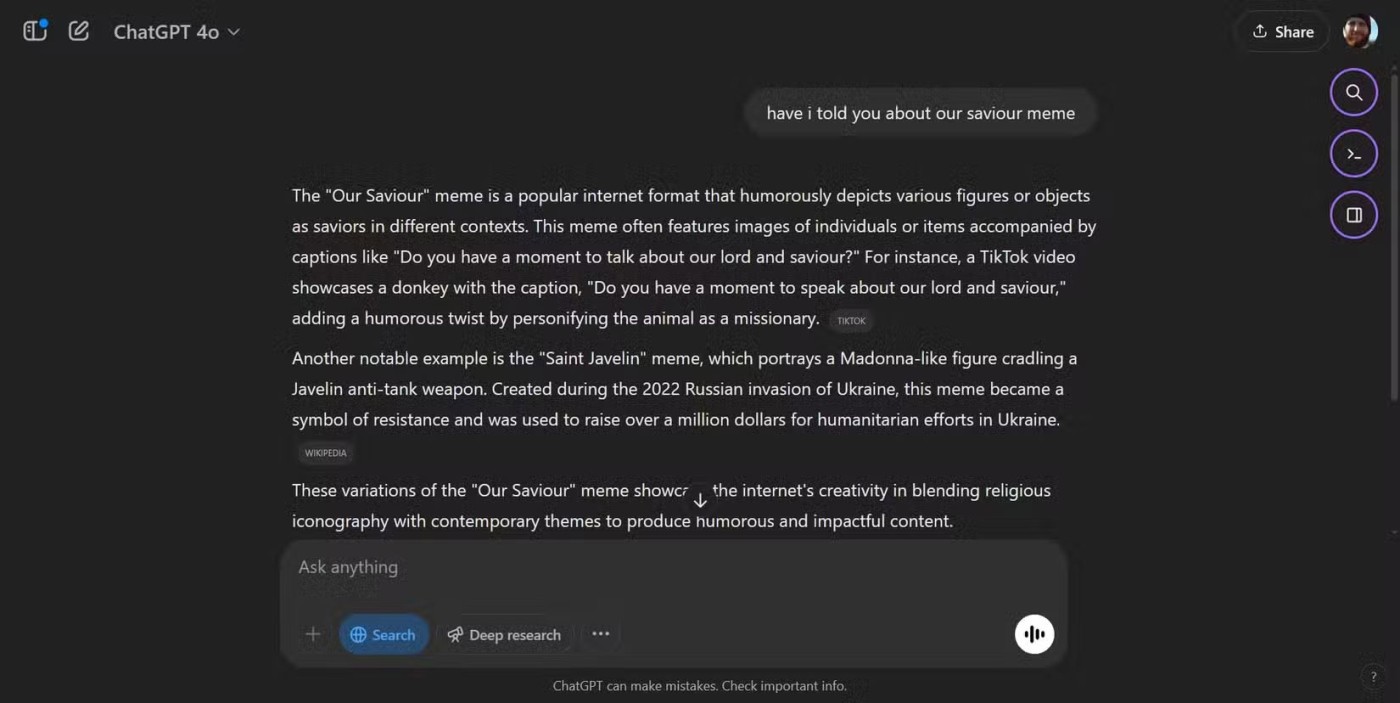This screenshot has height=703, width=1400.
Task: Toggle the Search web option off
Action: pos(383,634)
